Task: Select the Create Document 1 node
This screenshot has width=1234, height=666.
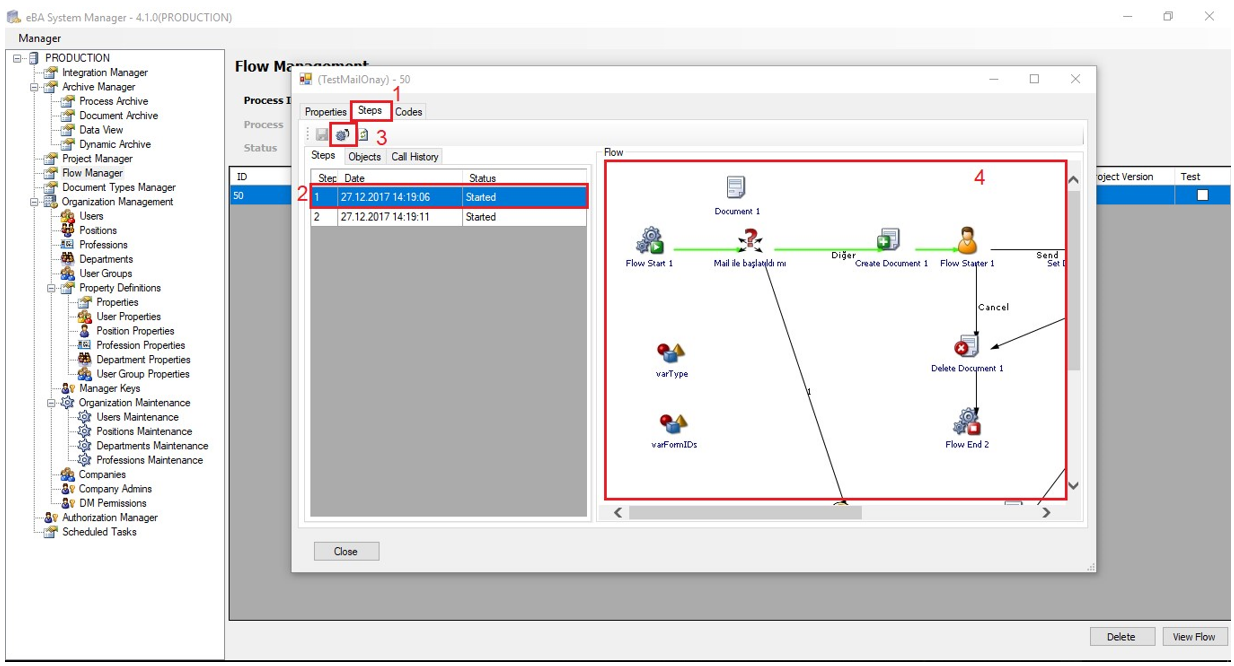Action: (888, 240)
